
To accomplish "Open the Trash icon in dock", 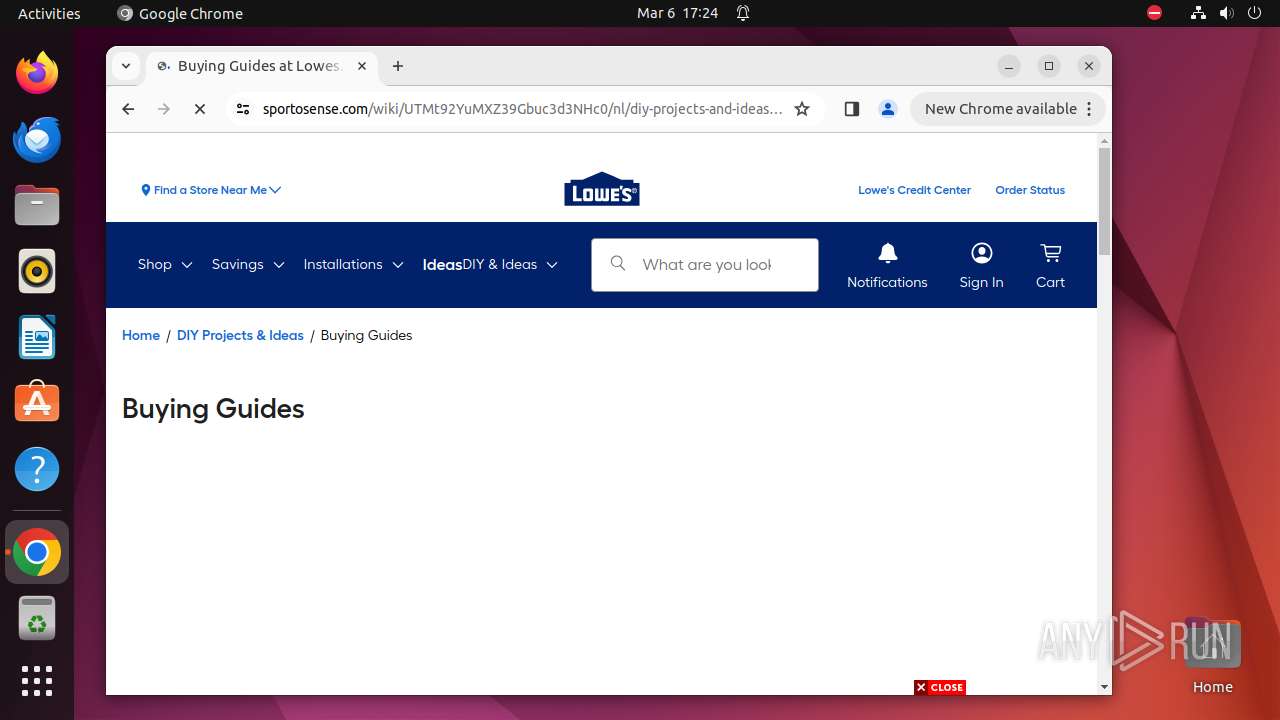I will pos(37,618).
